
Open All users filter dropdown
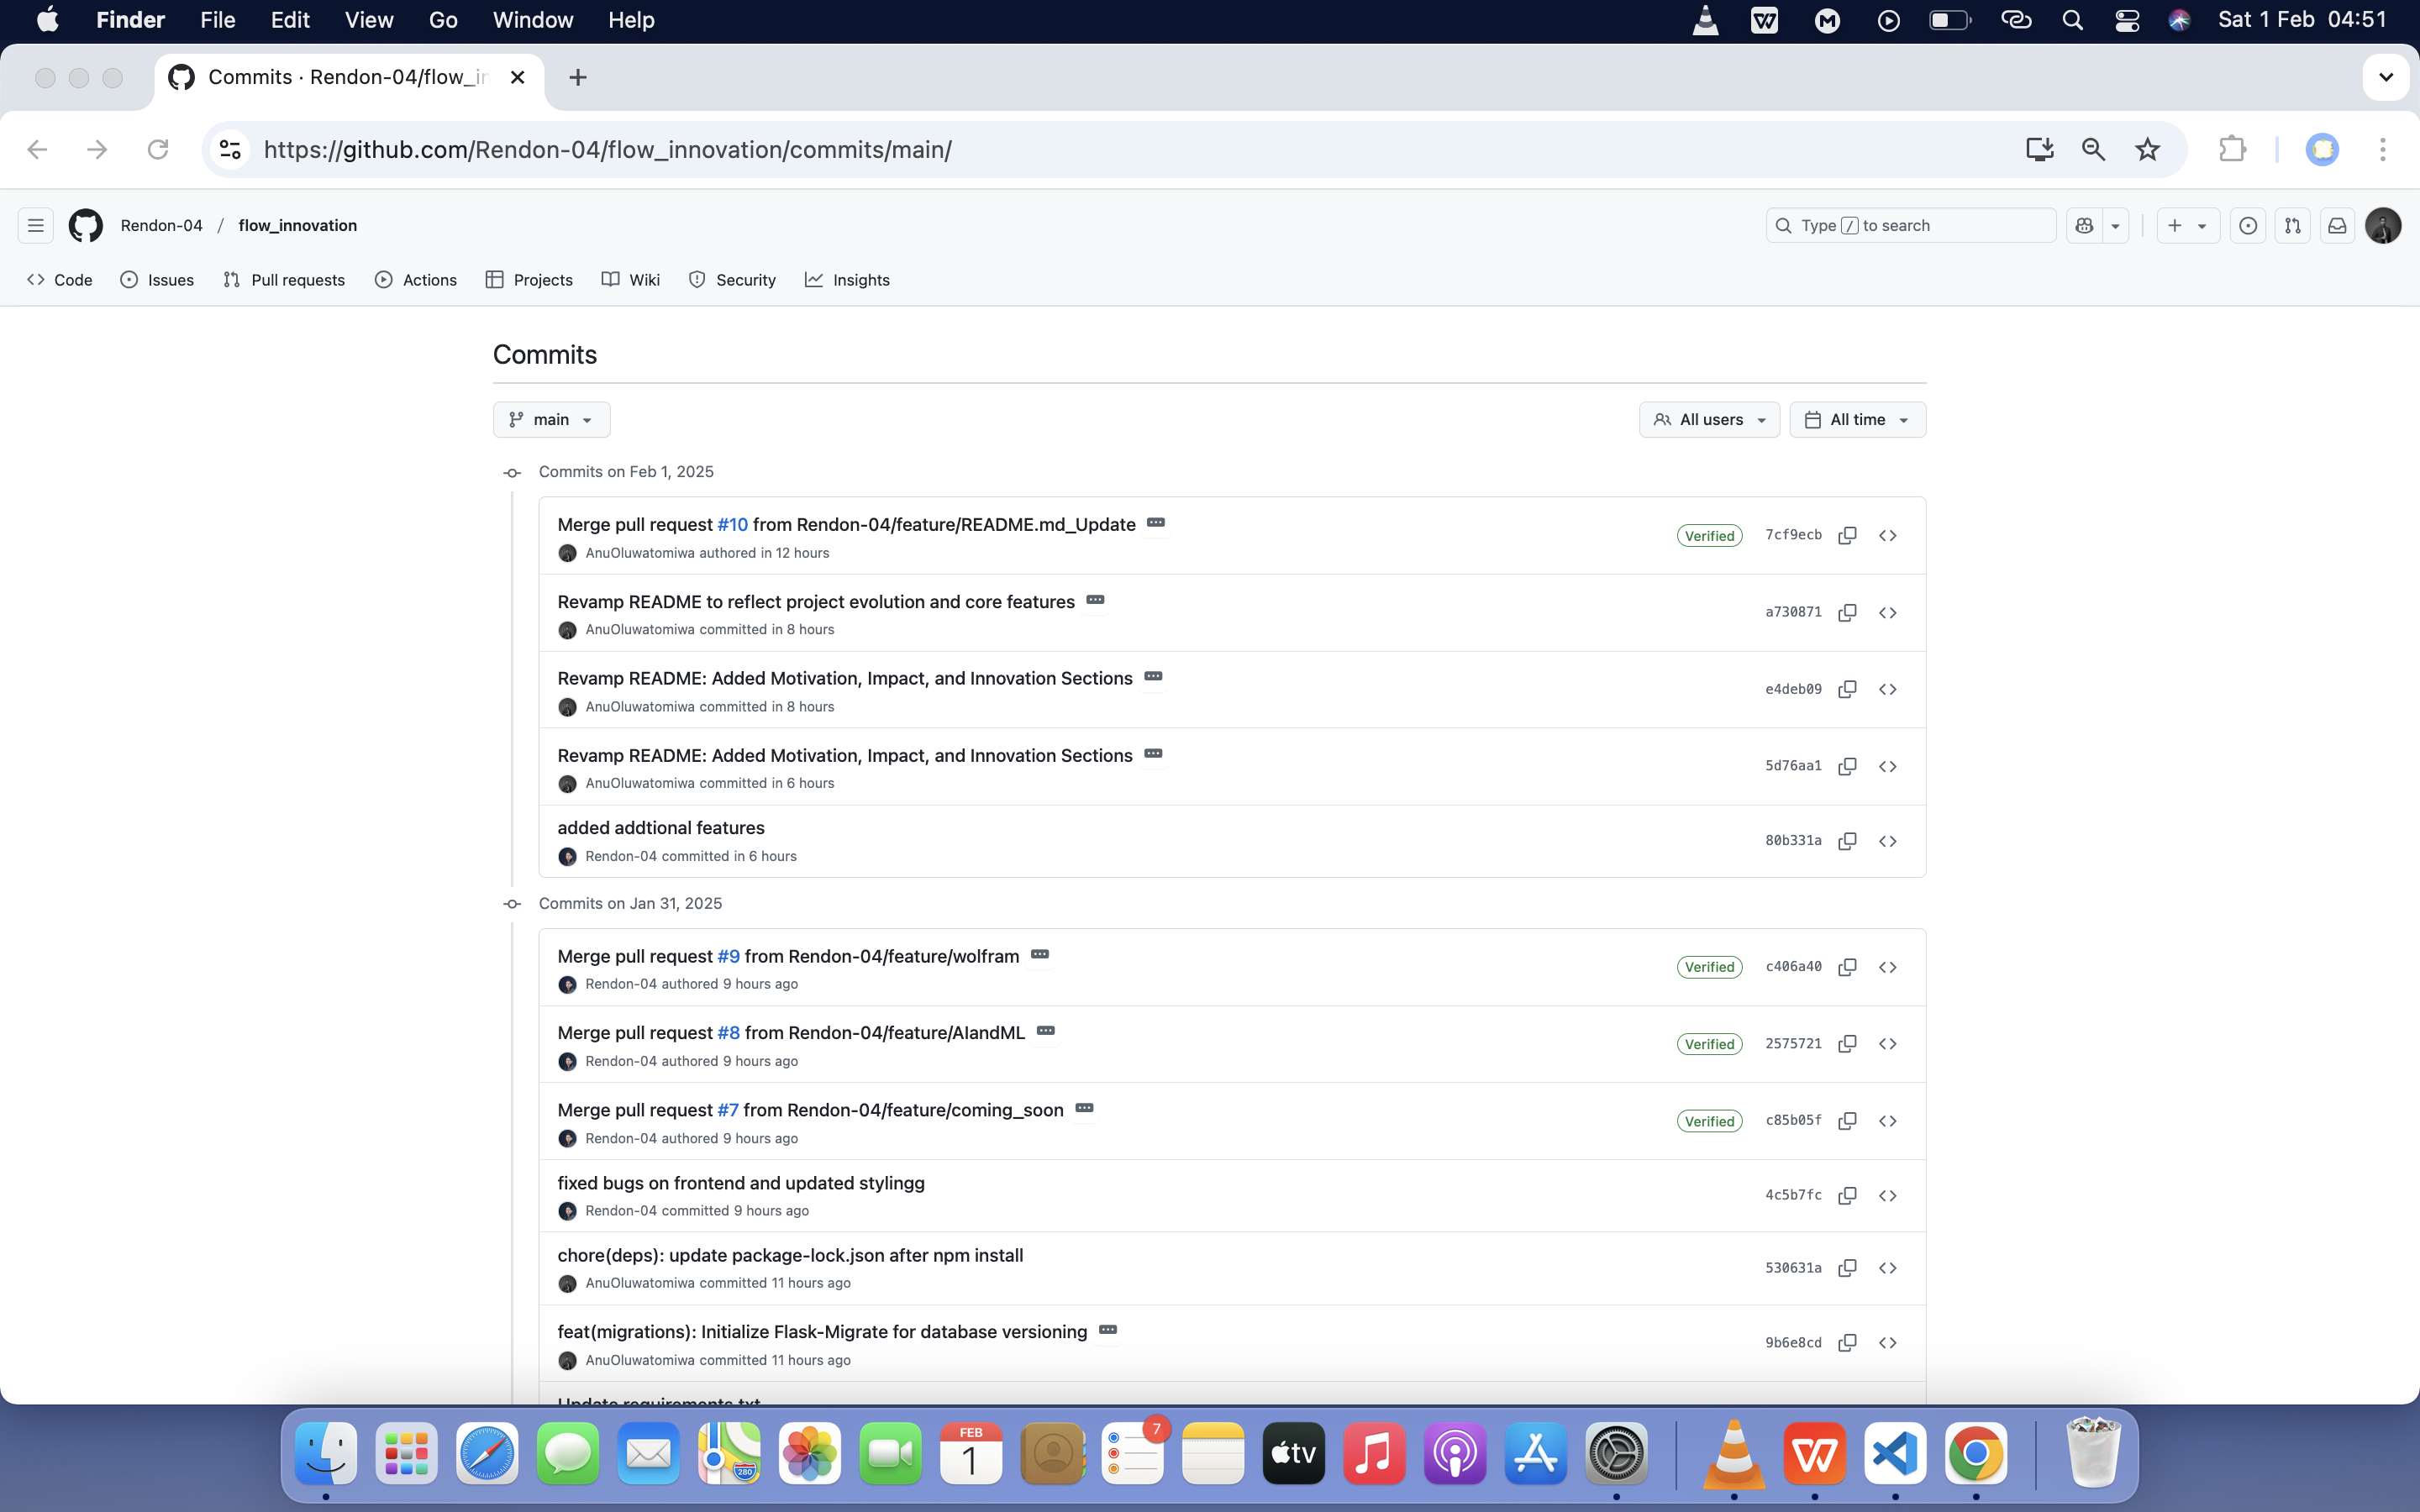1709,420
